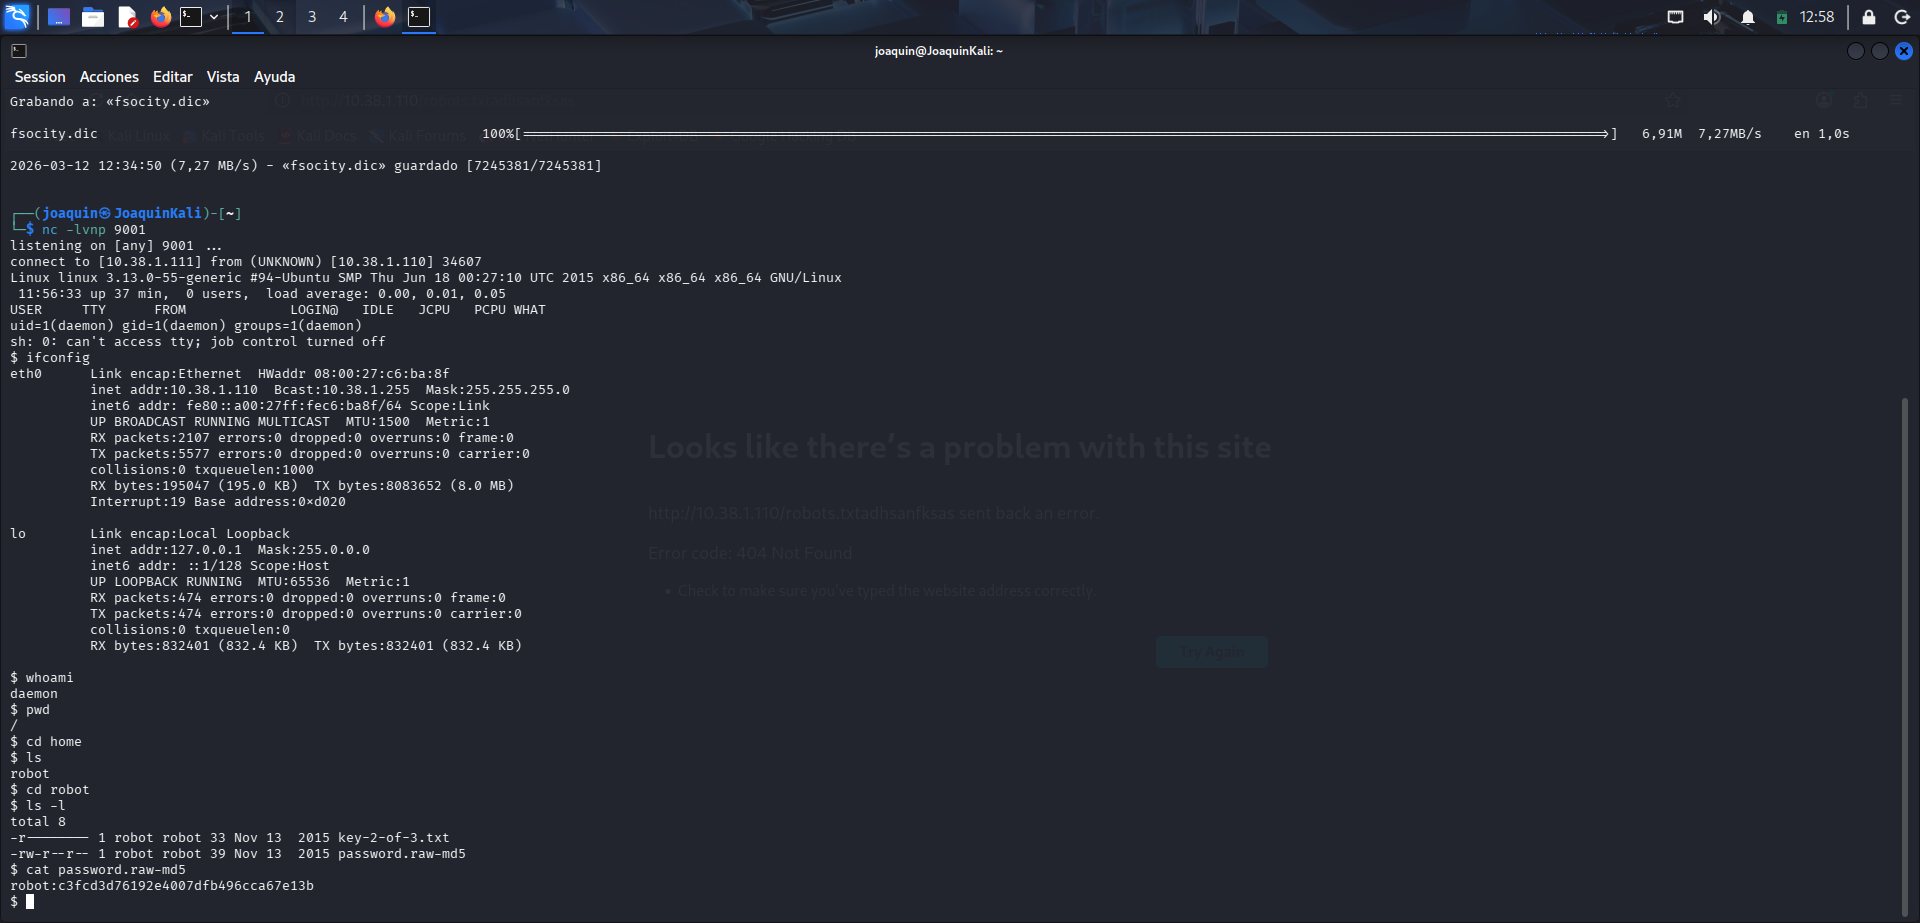Launch Firefox from the taskbar
Image resolution: width=1920 pixels, height=923 pixels.
160,16
